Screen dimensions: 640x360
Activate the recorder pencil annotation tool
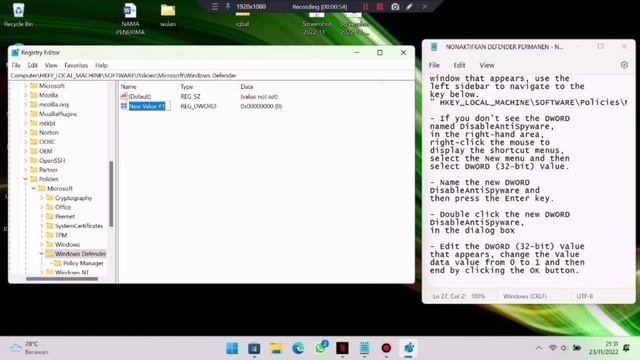coord(409,7)
